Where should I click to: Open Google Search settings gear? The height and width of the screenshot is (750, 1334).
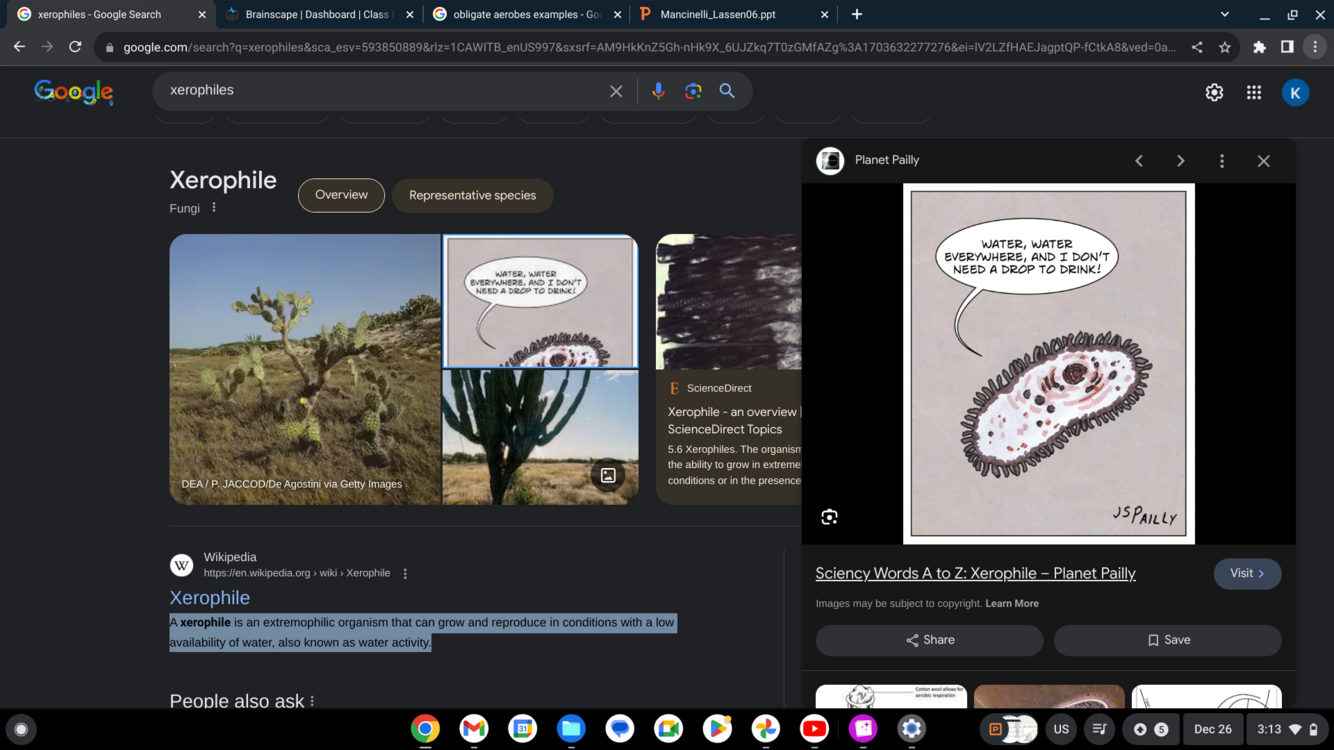point(1214,92)
